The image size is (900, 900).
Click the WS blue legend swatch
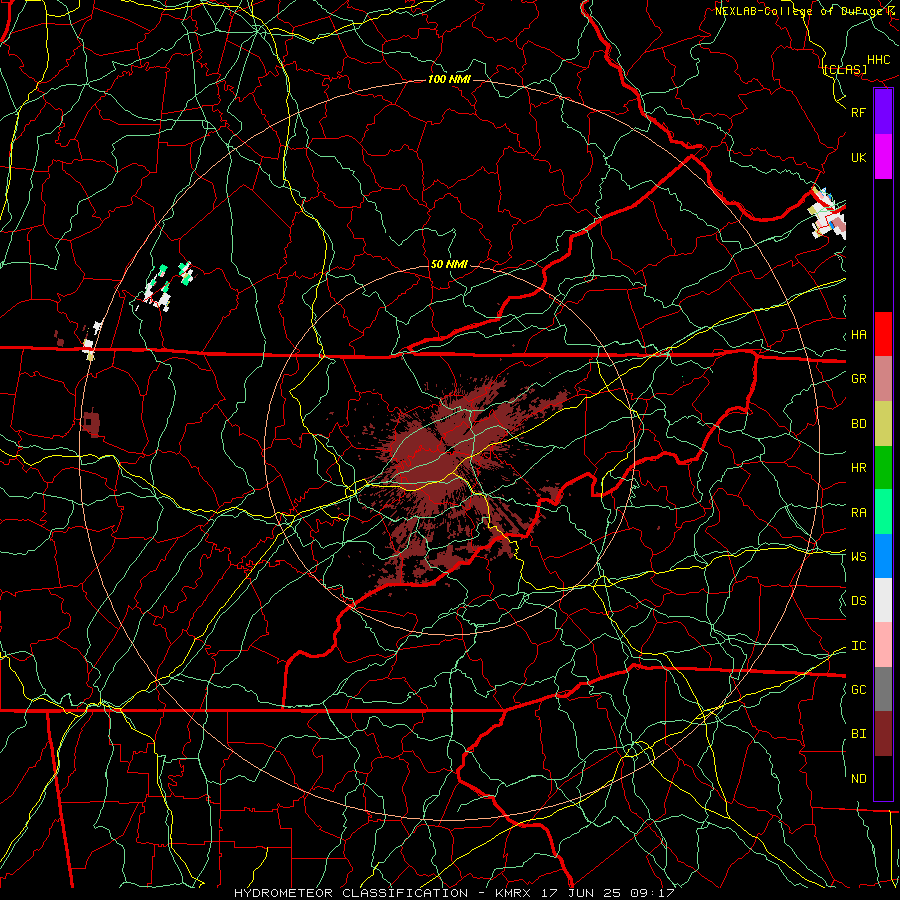(x=883, y=556)
